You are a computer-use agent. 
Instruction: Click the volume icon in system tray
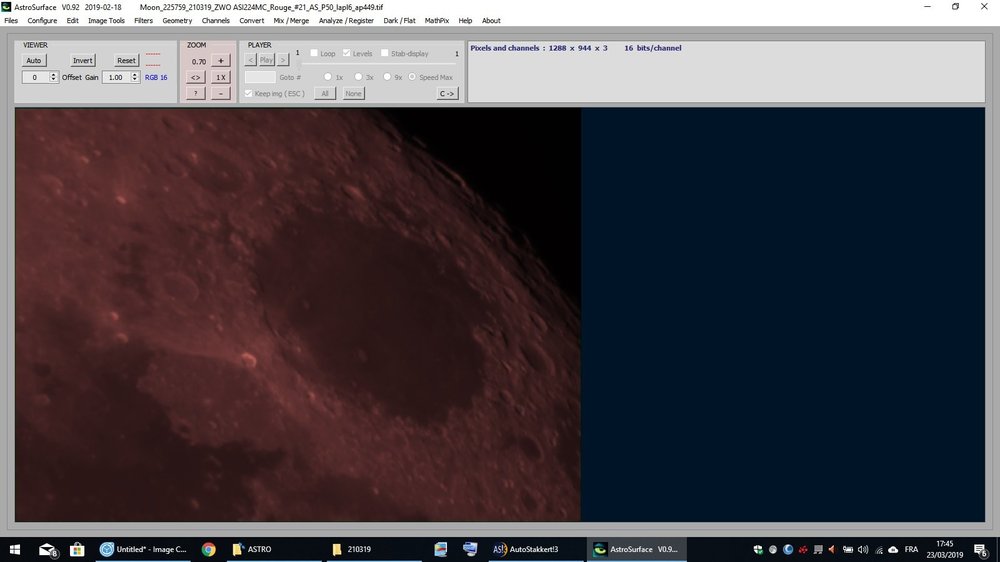tap(862, 549)
